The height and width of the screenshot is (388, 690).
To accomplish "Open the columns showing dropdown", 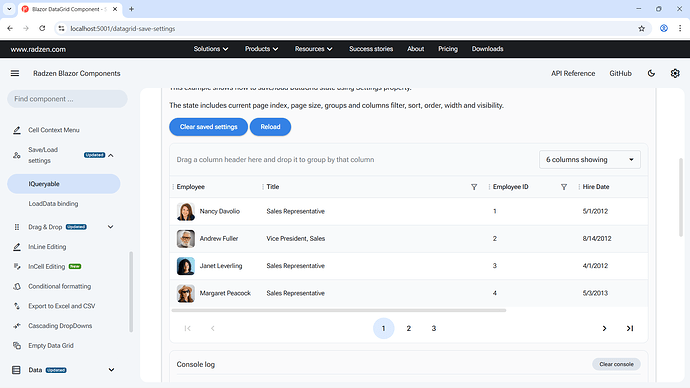I will 590,160.
